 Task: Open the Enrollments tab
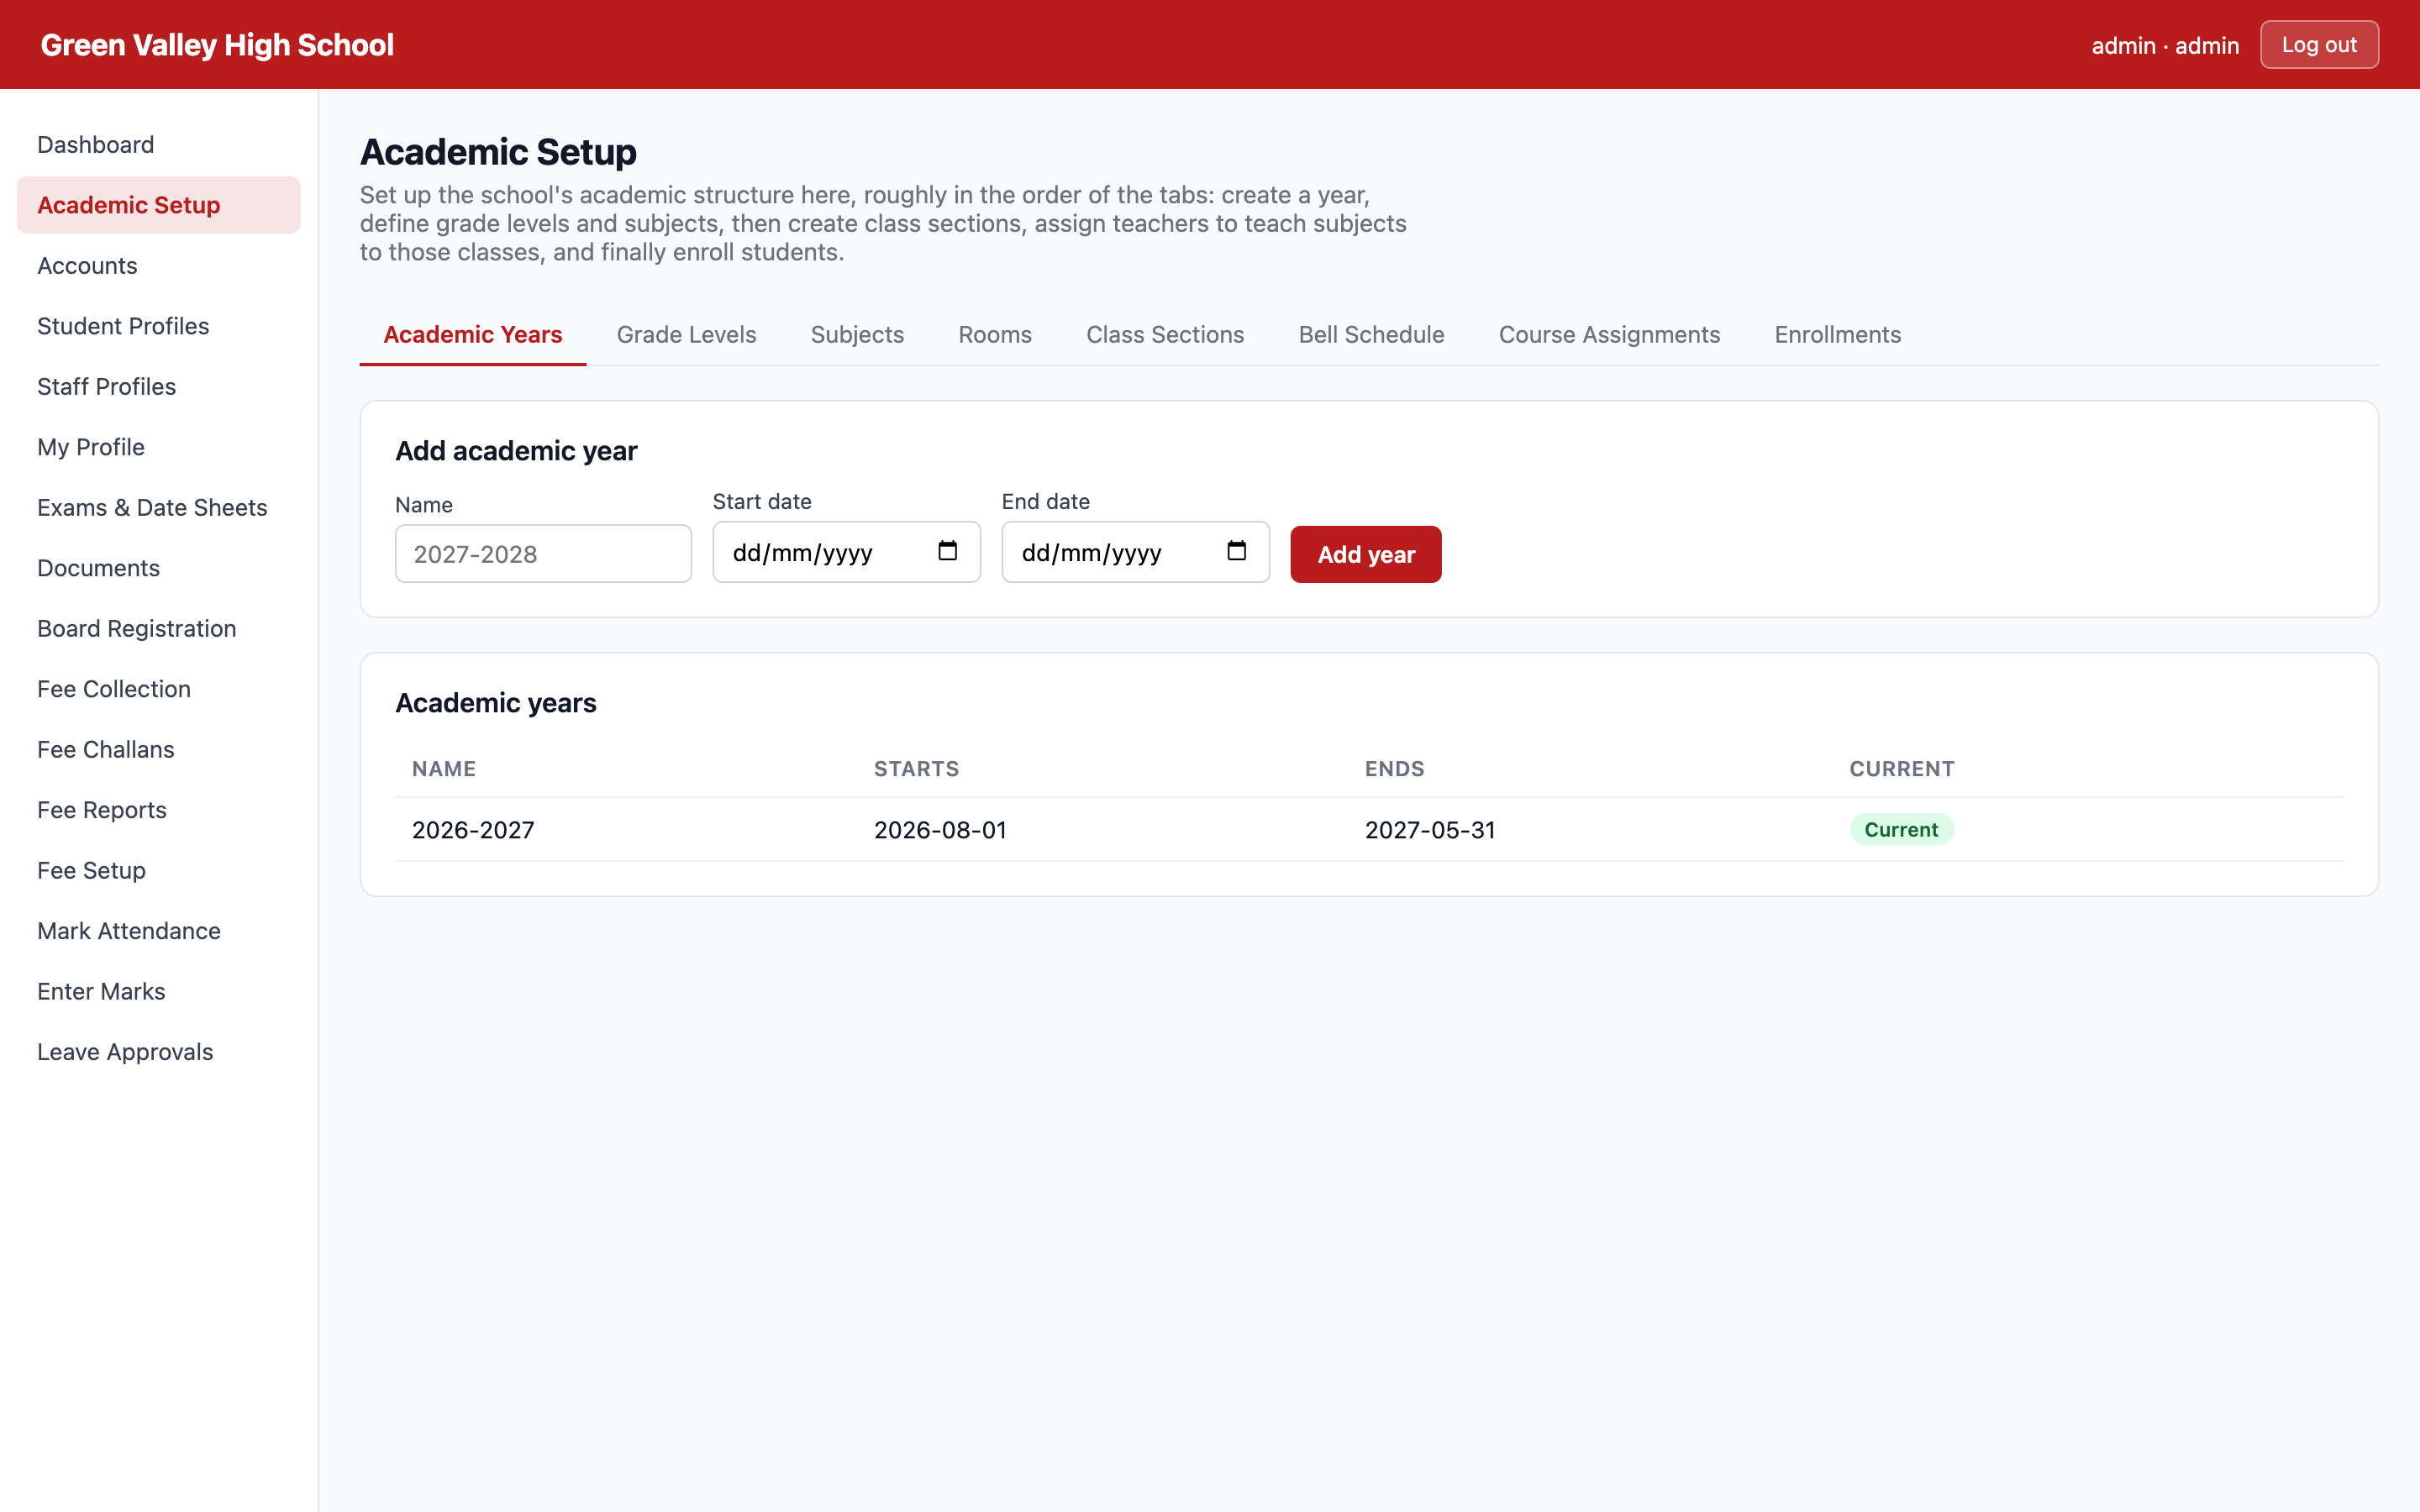pyautogui.click(x=1837, y=335)
